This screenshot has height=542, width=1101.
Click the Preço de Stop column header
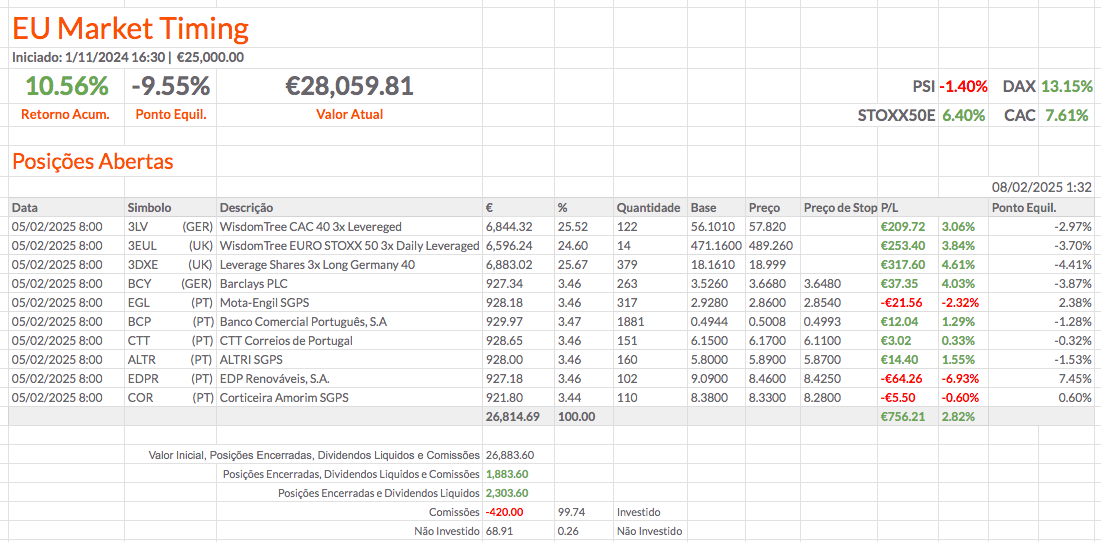click(x=840, y=207)
